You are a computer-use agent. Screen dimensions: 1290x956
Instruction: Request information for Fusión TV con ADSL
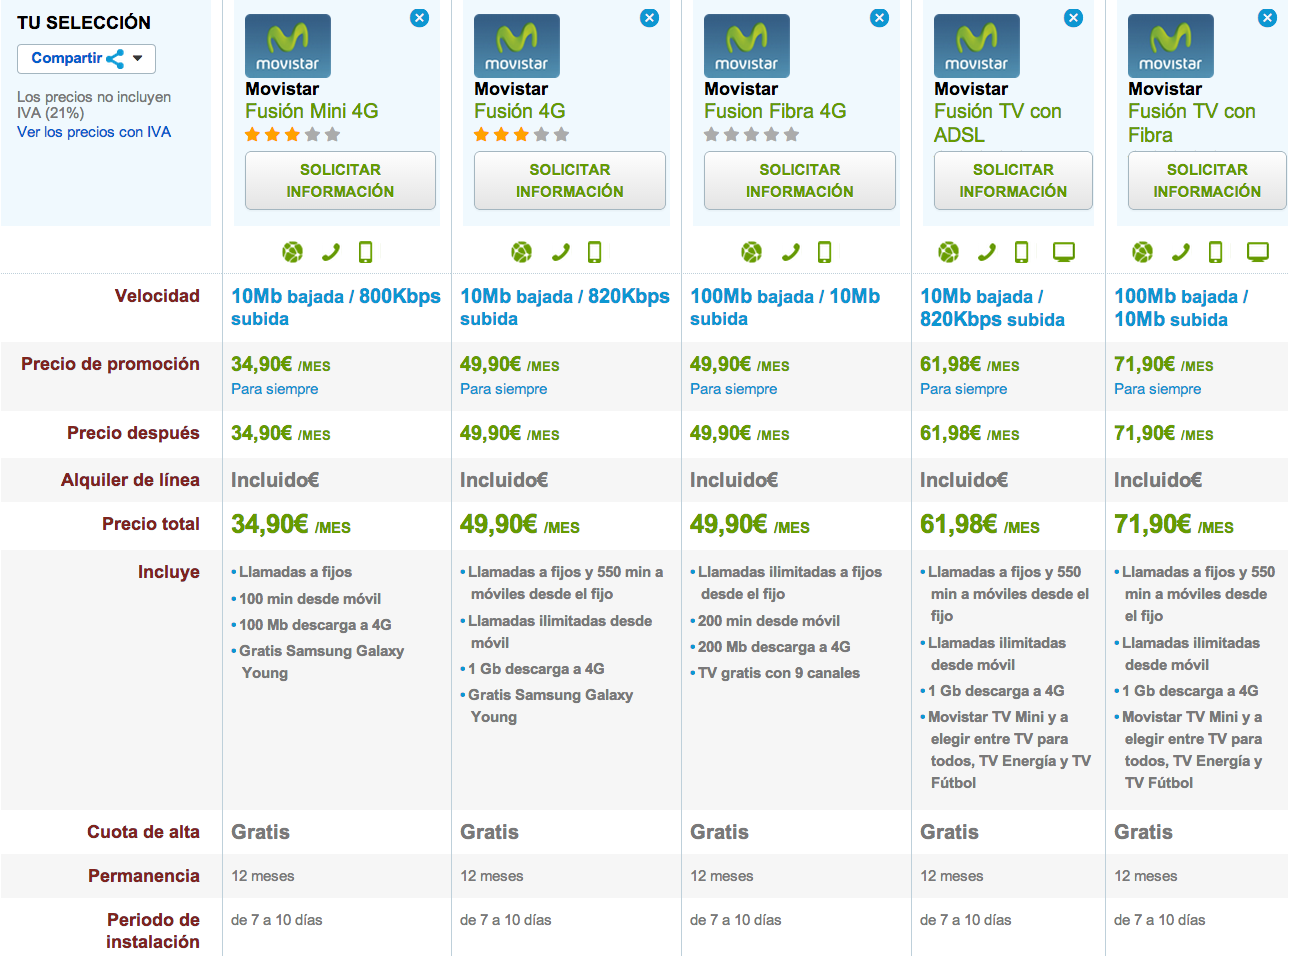1013,180
